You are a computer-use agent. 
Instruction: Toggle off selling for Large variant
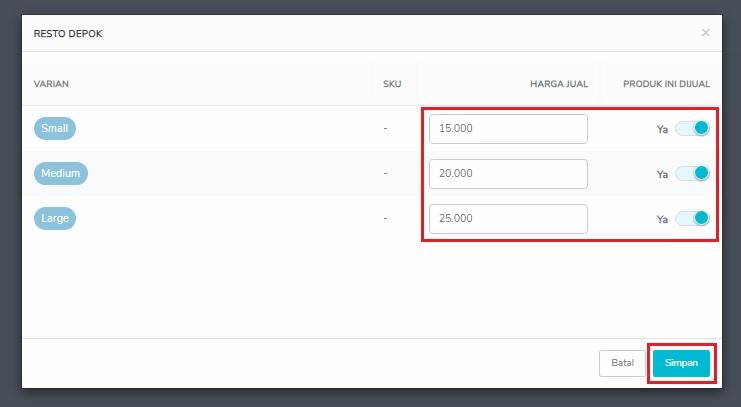click(x=692, y=218)
